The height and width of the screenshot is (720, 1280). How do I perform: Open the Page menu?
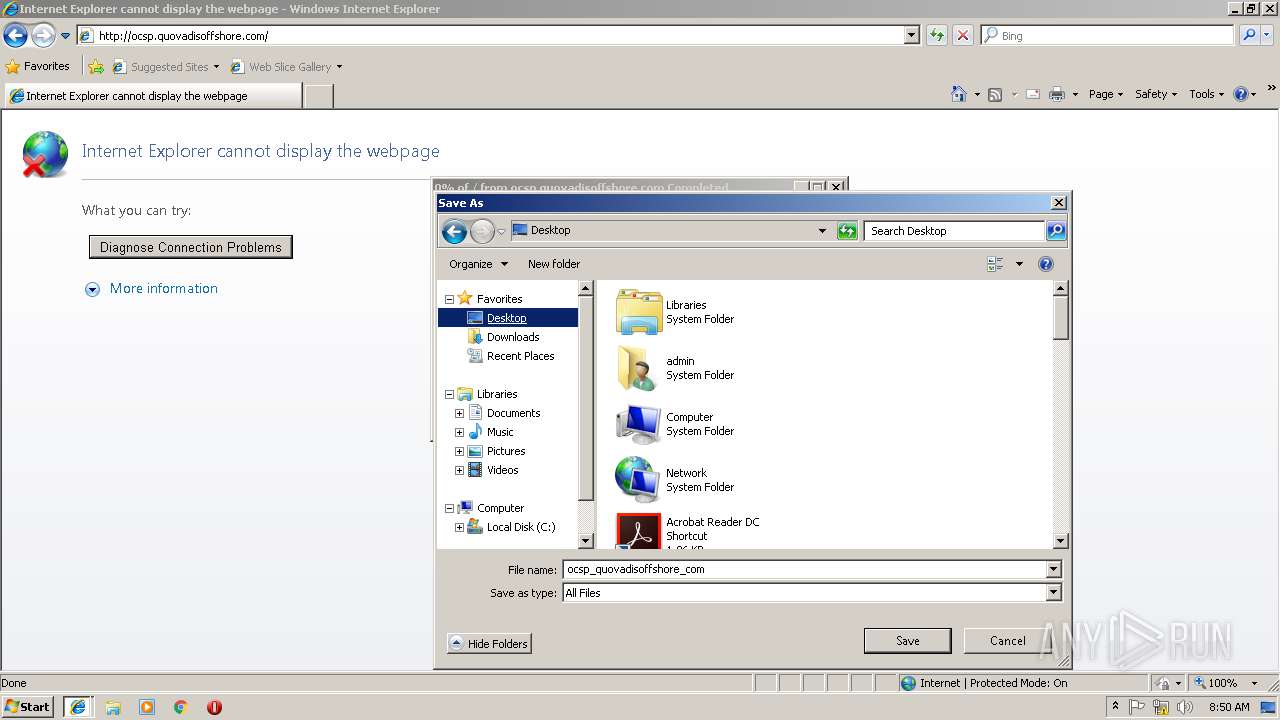(1106, 94)
